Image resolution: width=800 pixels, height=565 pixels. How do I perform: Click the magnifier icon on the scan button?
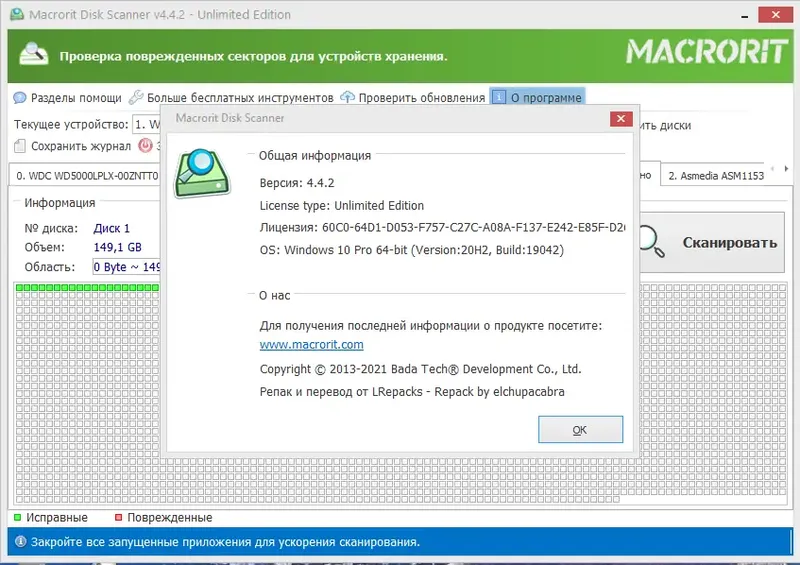(x=652, y=241)
